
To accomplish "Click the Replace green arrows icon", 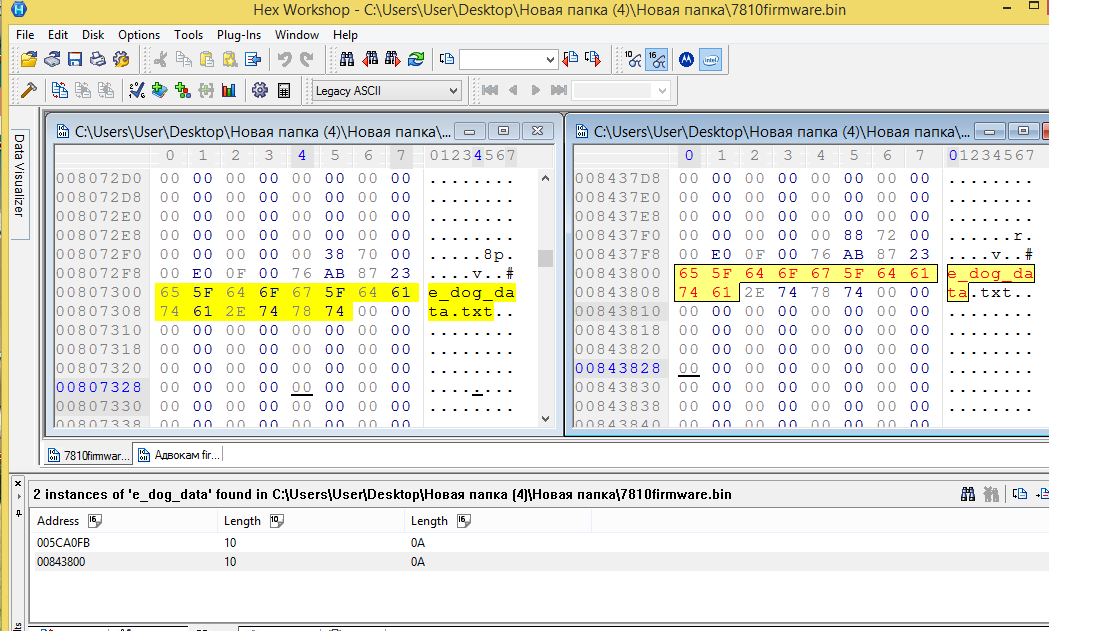I will click(415, 60).
